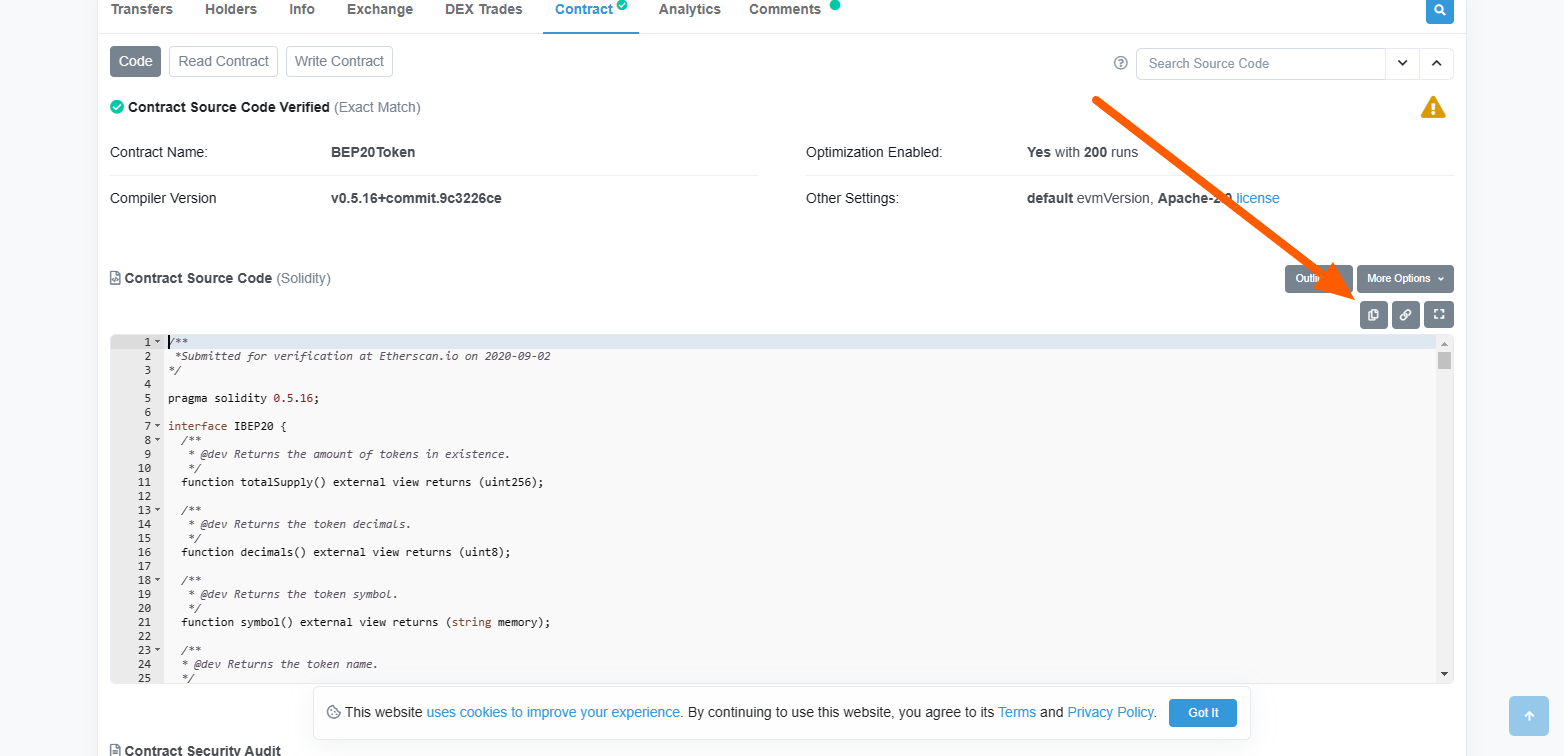Image resolution: width=1564 pixels, height=756 pixels.
Task: Collapse comment fold at line 13
Action: tap(158, 510)
